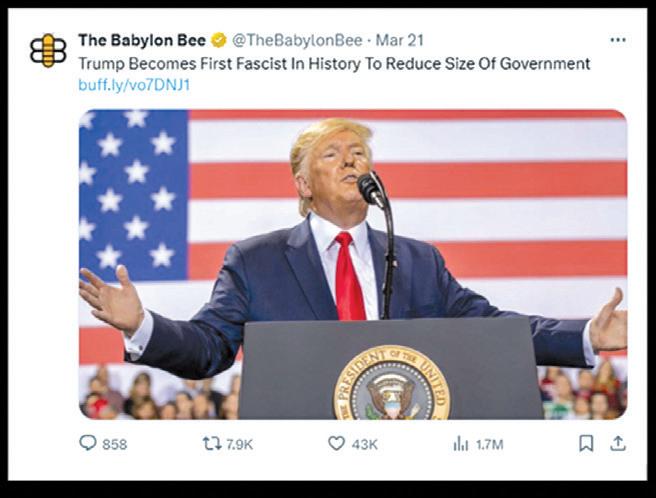
Task: Click the gold verified badge
Action: [x=218, y=41]
